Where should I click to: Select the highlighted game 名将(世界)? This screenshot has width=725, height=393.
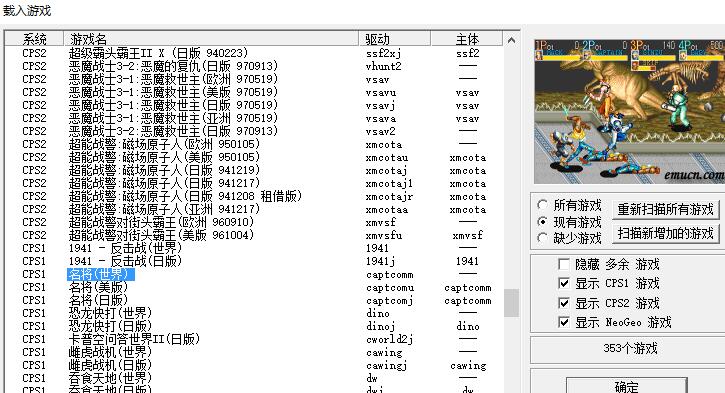coord(101,274)
